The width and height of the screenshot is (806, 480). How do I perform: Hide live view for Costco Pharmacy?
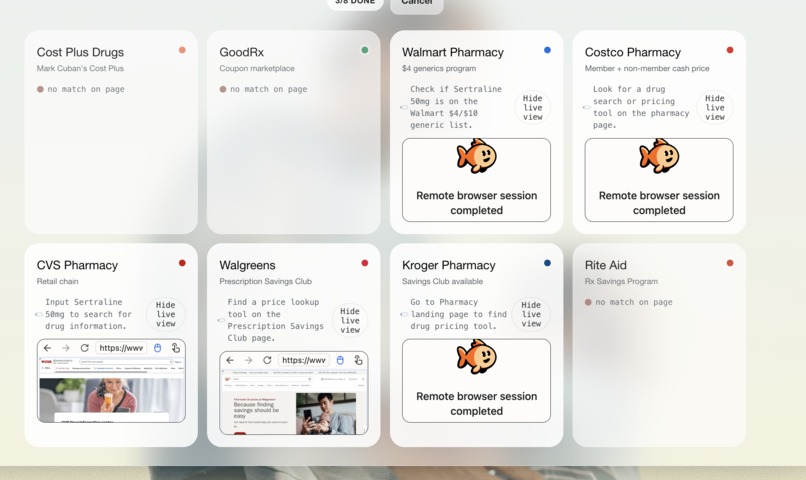(x=715, y=107)
